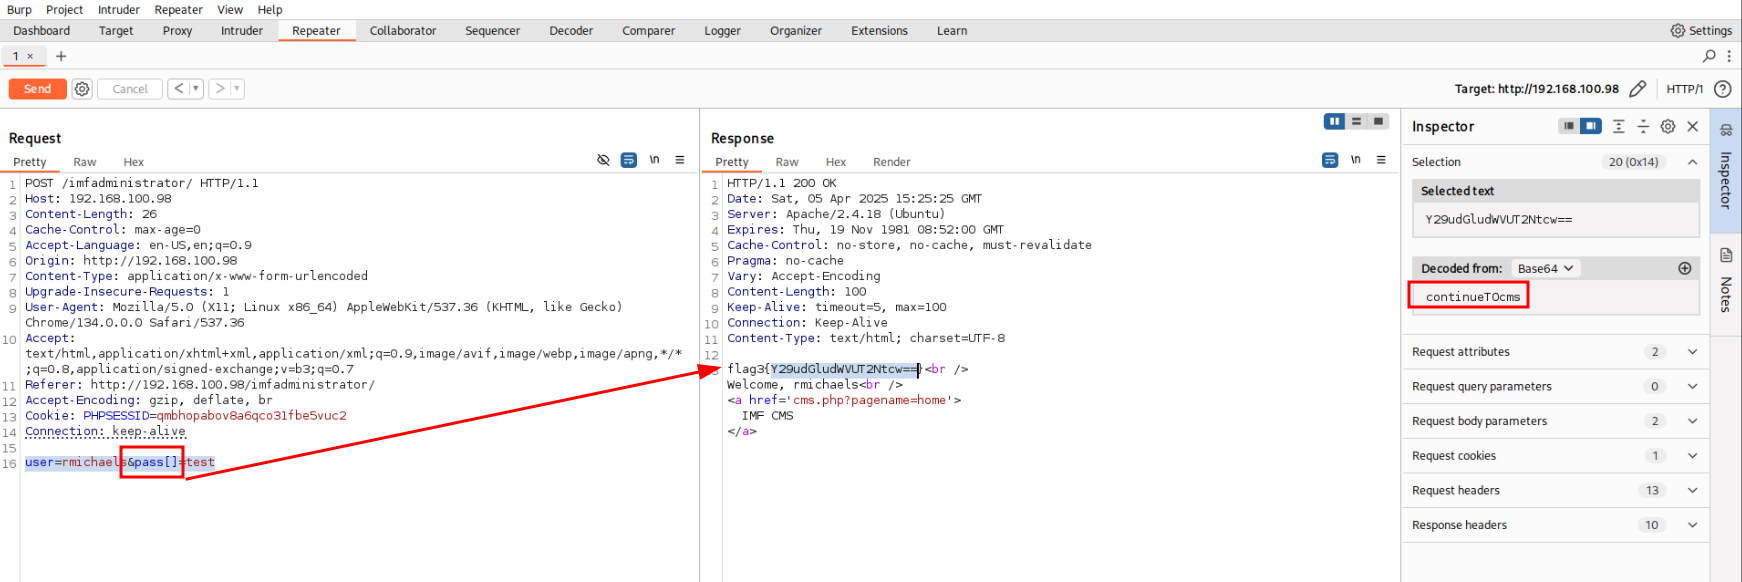Screen dimensions: 1742x582
Task: Edit the target with the pencil icon
Action: coord(1637,89)
